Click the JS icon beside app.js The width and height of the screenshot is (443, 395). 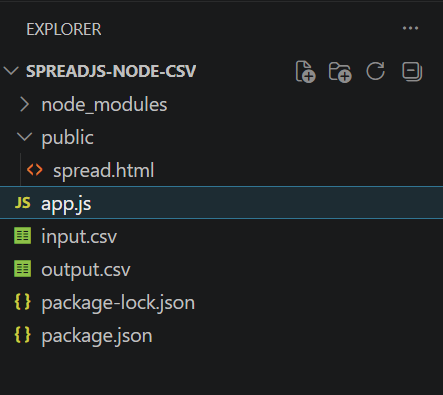coord(23,203)
